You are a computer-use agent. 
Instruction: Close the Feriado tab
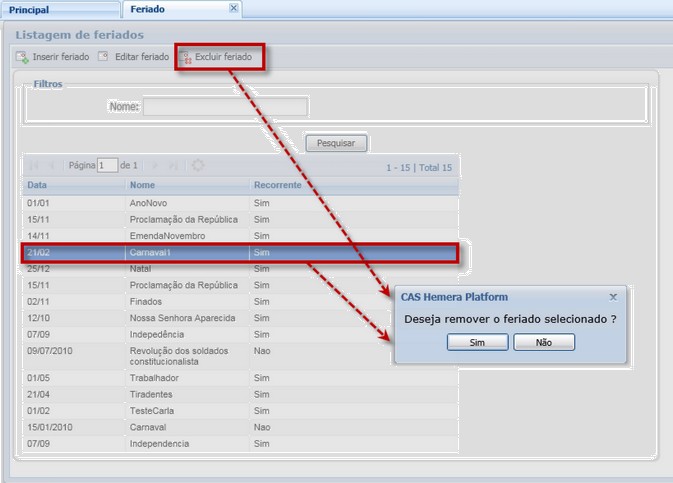tap(234, 8)
